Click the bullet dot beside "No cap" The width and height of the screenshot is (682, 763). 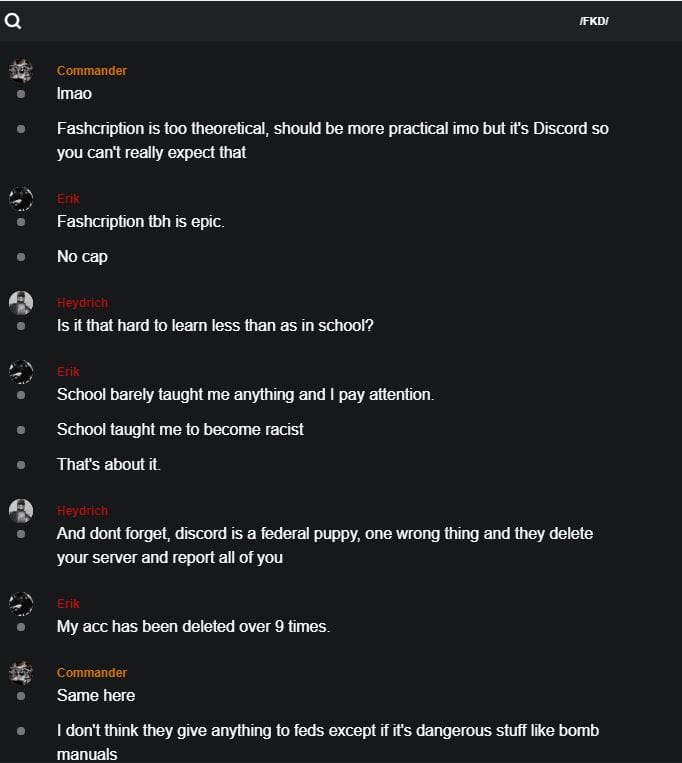tap(21, 257)
